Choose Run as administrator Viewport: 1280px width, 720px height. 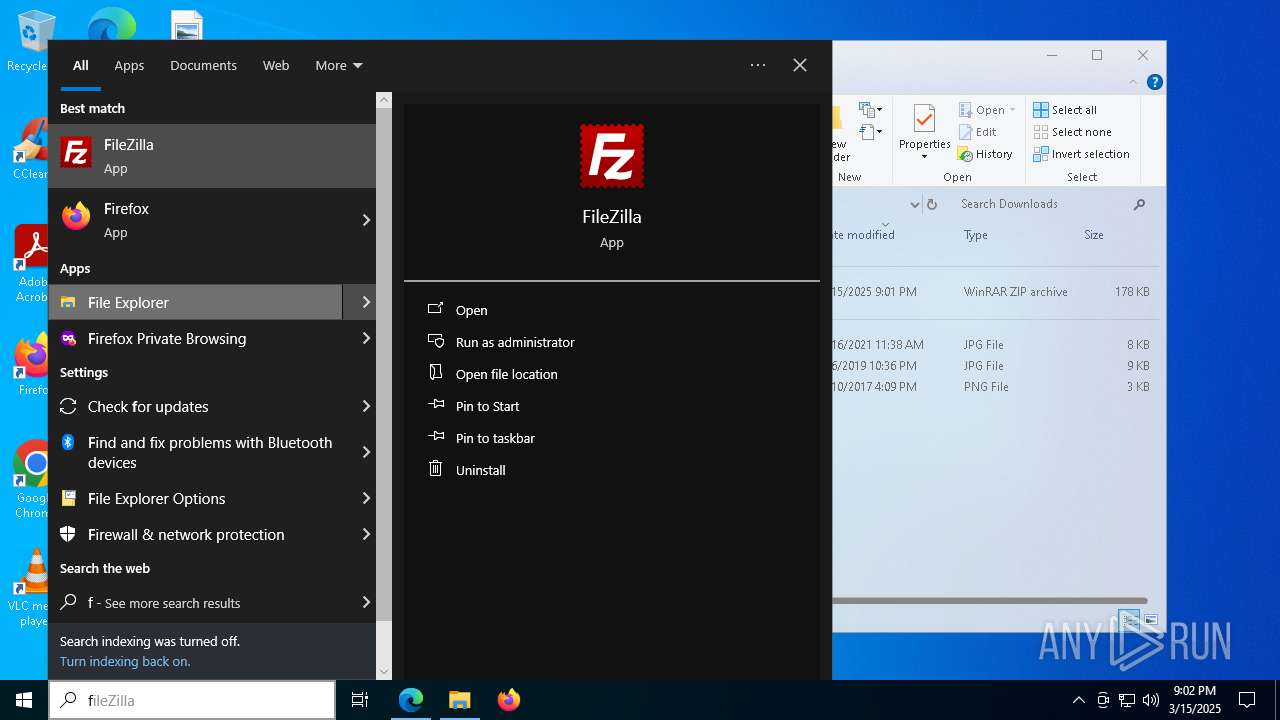515,342
